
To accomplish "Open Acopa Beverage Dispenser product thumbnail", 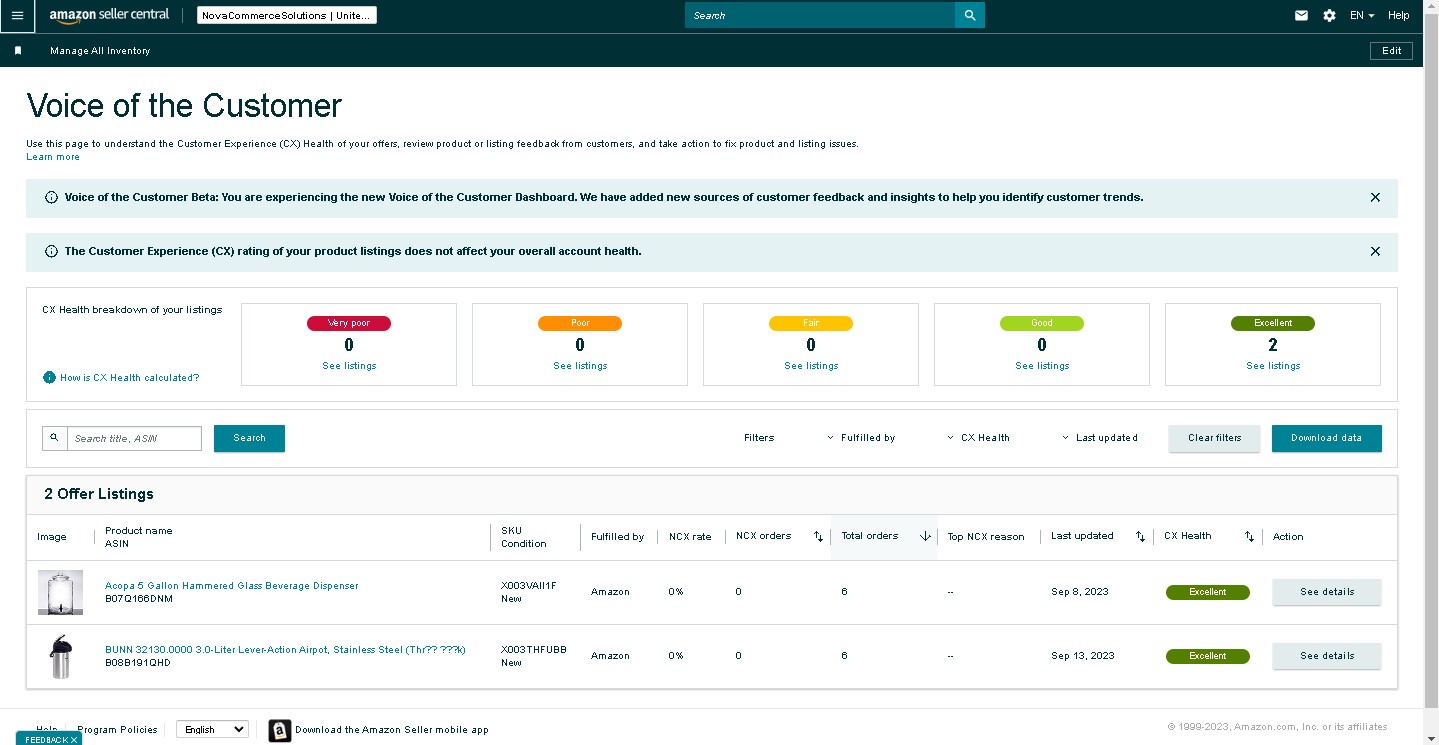I will point(60,592).
